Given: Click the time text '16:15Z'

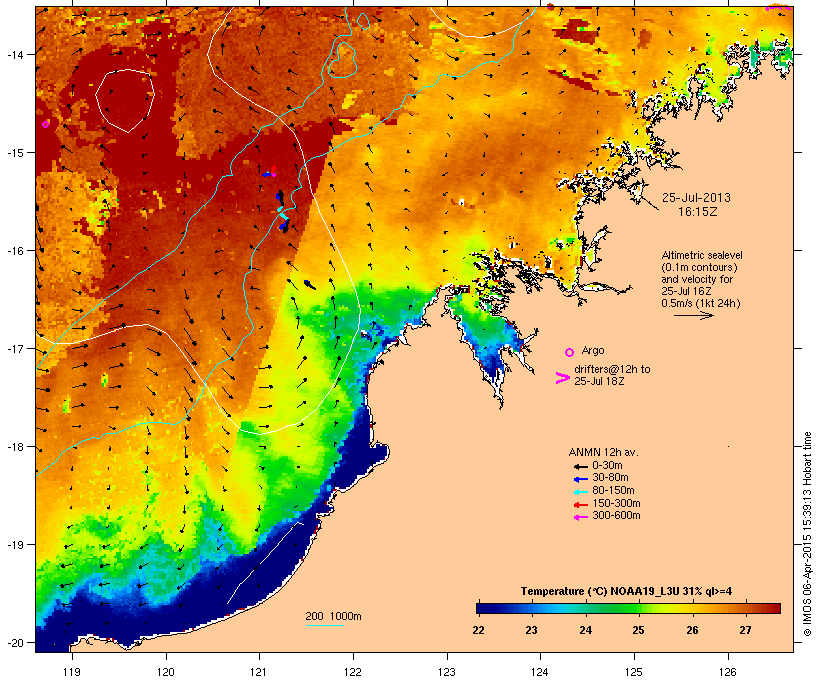Looking at the screenshot, I should pos(698,212).
